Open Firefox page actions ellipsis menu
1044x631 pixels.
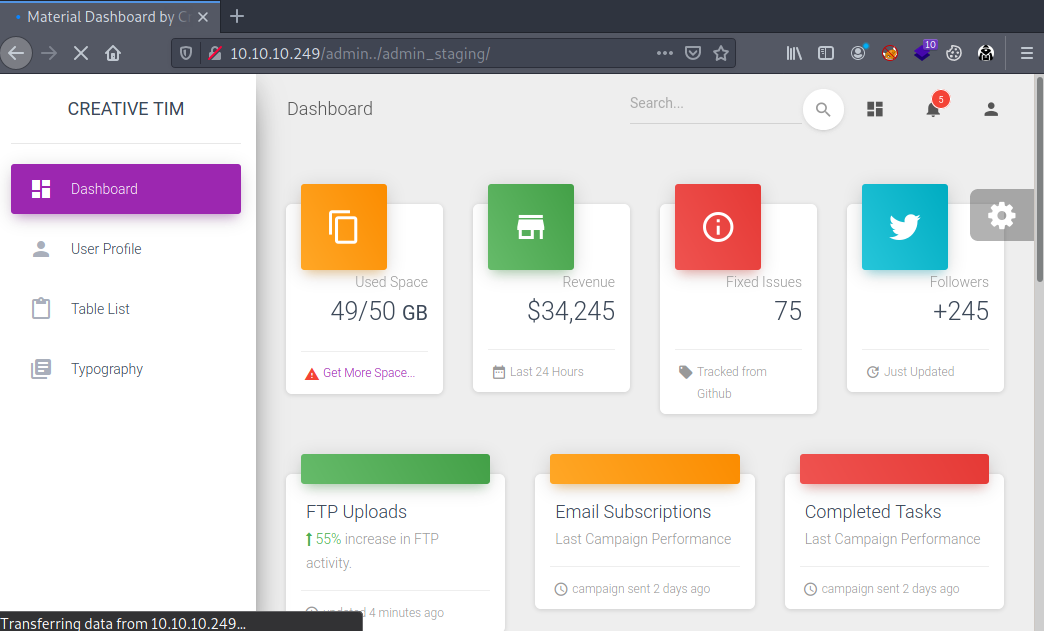665,53
